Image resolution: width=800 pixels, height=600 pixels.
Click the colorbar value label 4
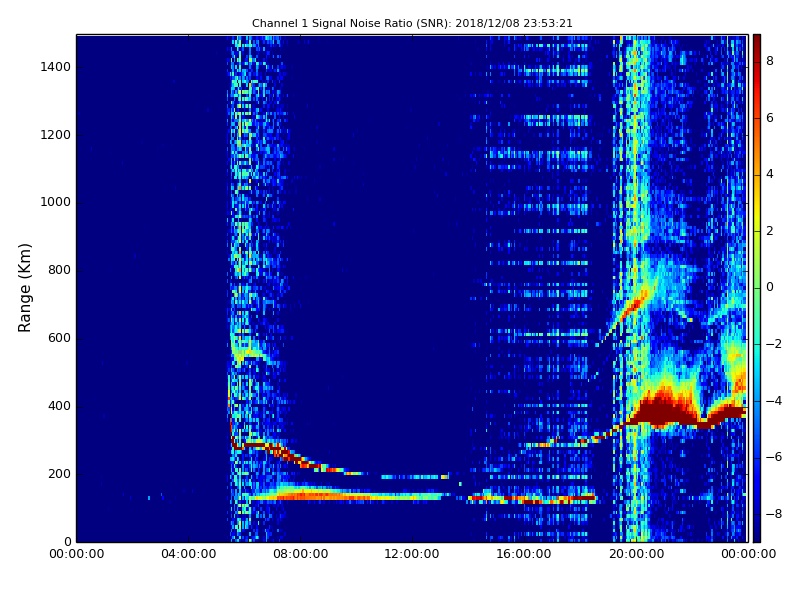[770, 174]
